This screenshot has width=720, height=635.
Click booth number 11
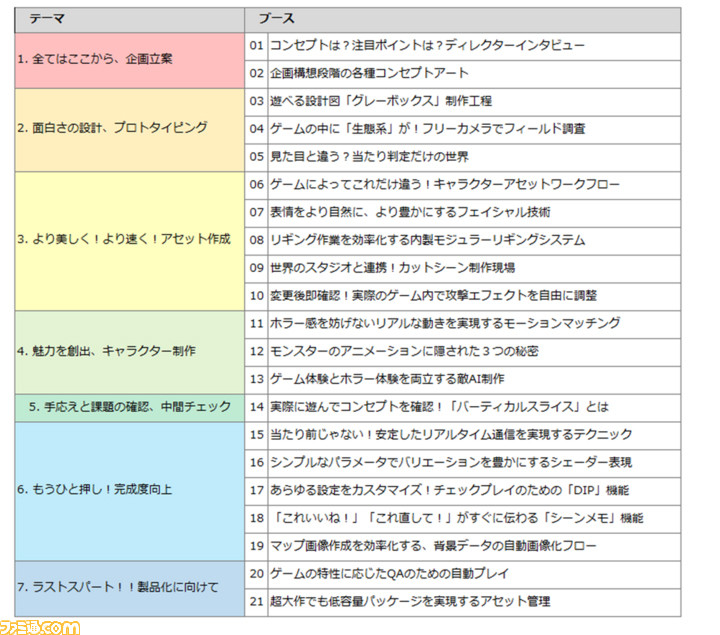click(257, 324)
